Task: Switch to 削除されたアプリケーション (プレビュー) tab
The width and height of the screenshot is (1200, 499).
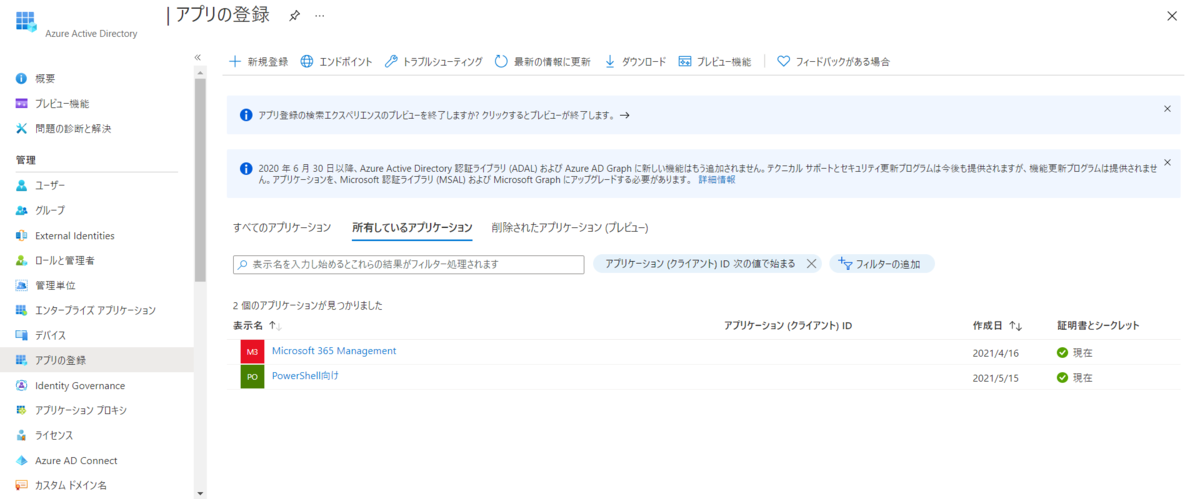Action: coord(570,228)
